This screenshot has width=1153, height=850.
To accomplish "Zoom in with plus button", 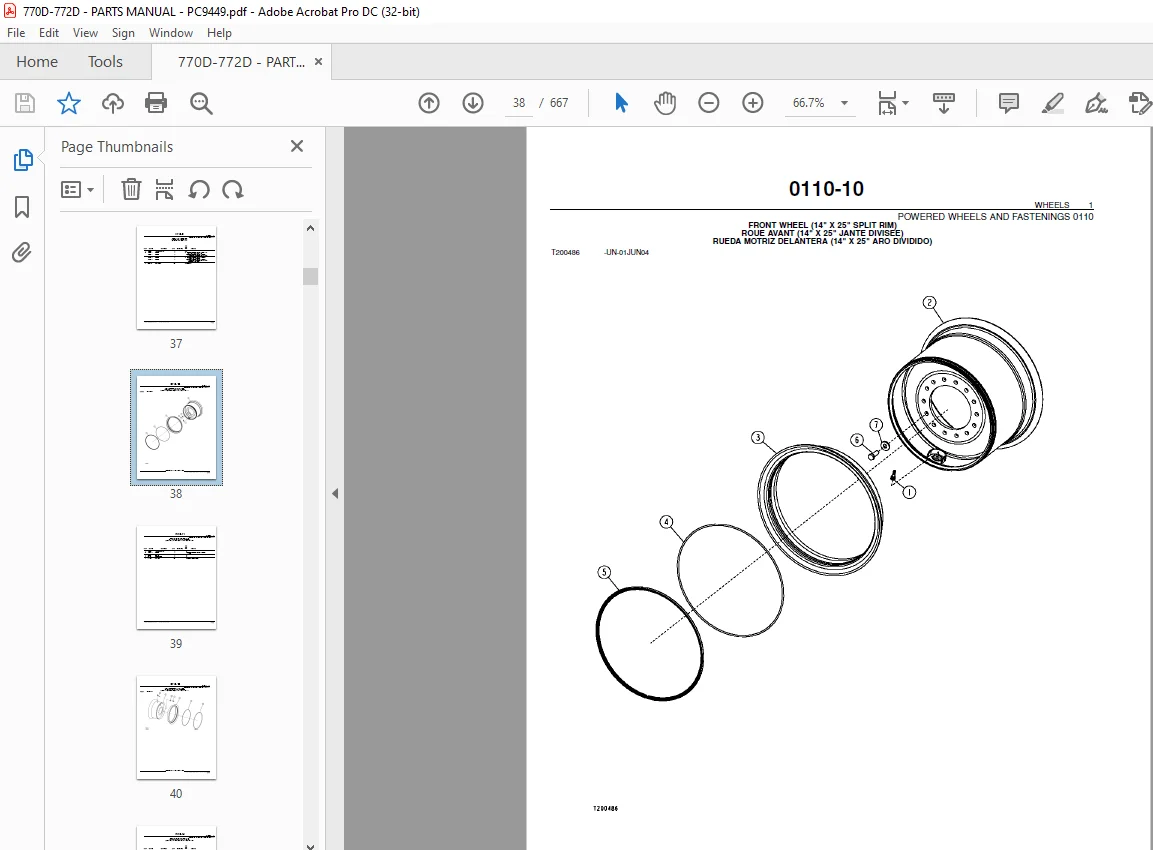I will tap(752, 103).
